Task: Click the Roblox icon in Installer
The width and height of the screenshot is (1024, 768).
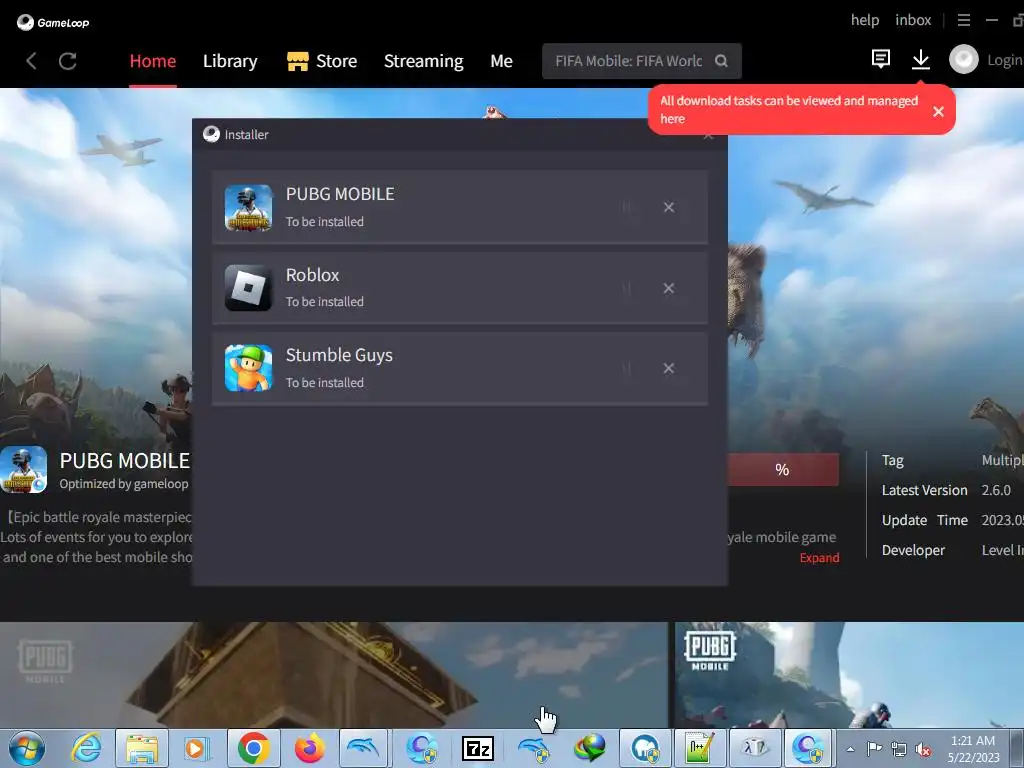Action: pyautogui.click(x=248, y=288)
